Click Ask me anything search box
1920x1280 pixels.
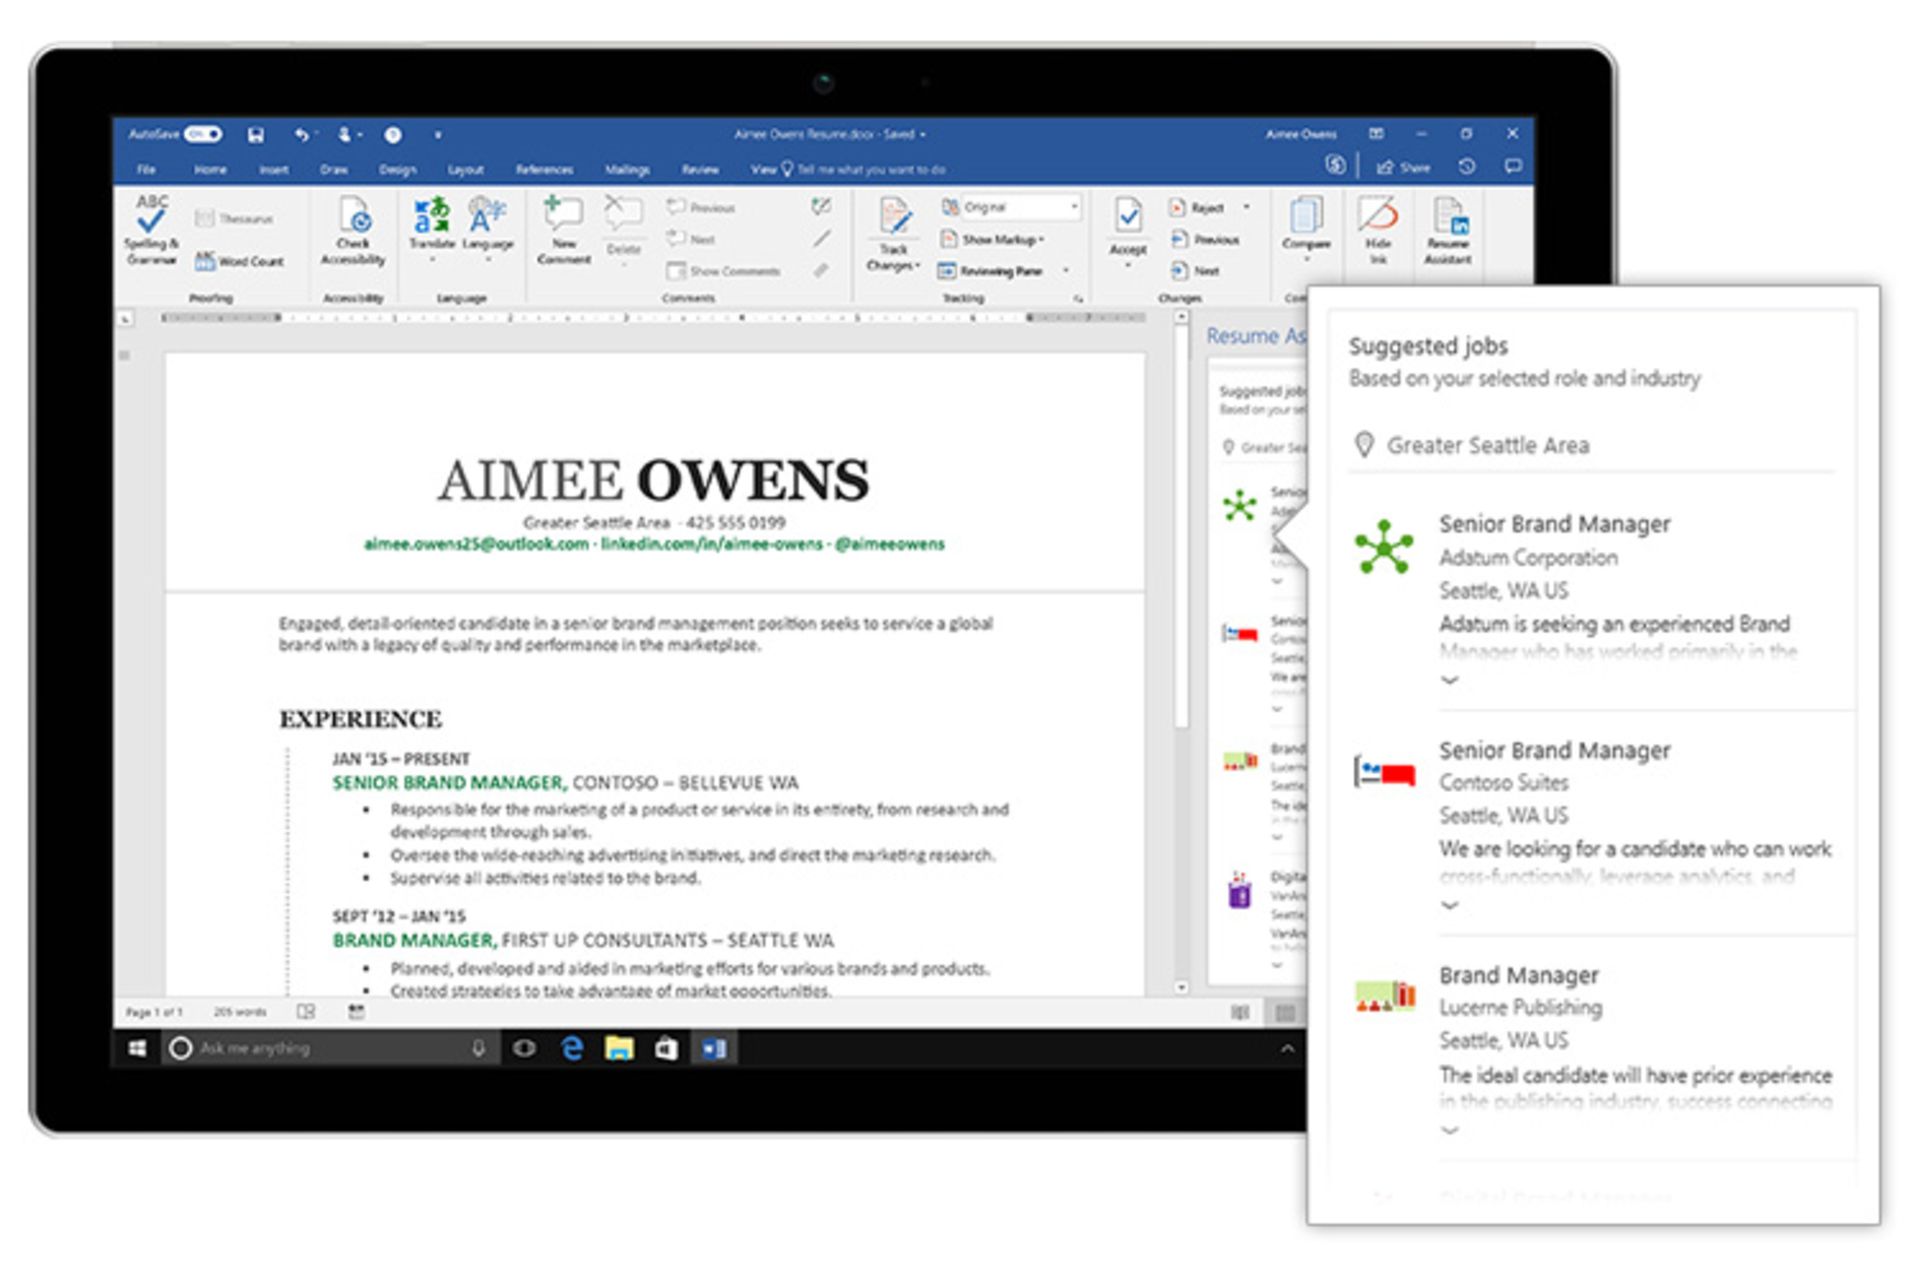pos(330,1048)
